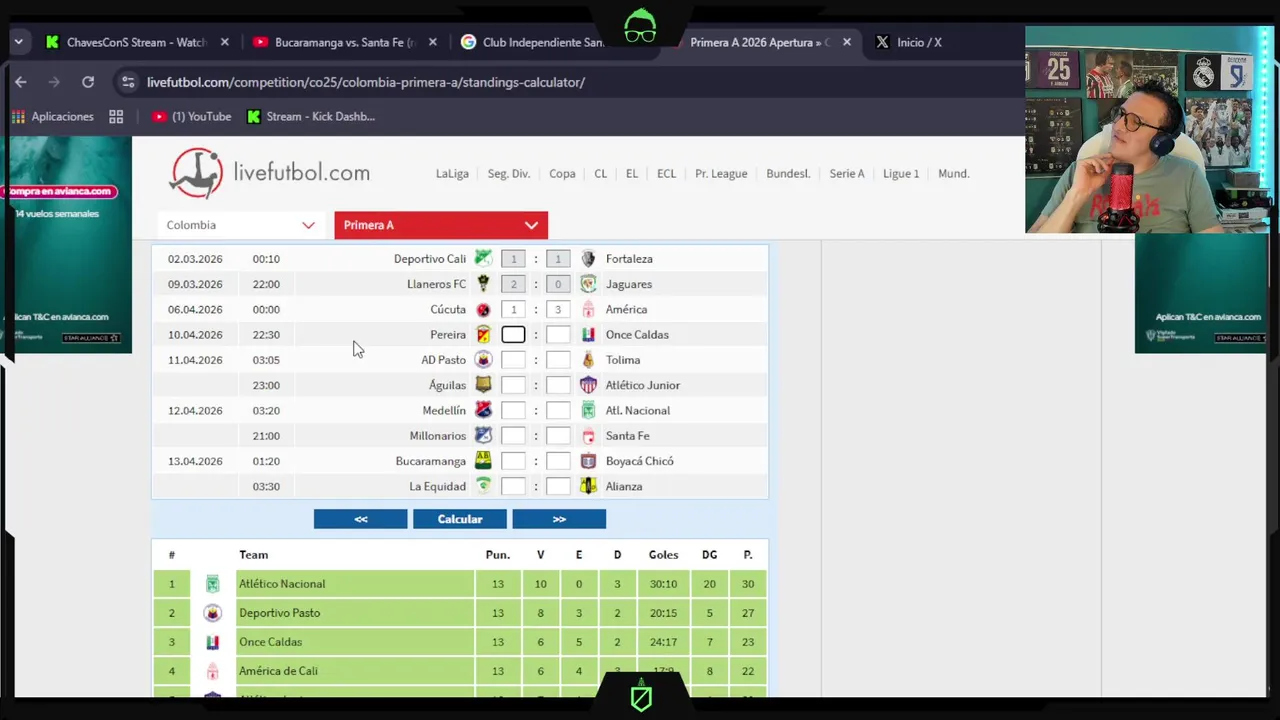The image size is (1280, 720).
Task: Reload the page with browser refresh icon
Action: (88, 82)
